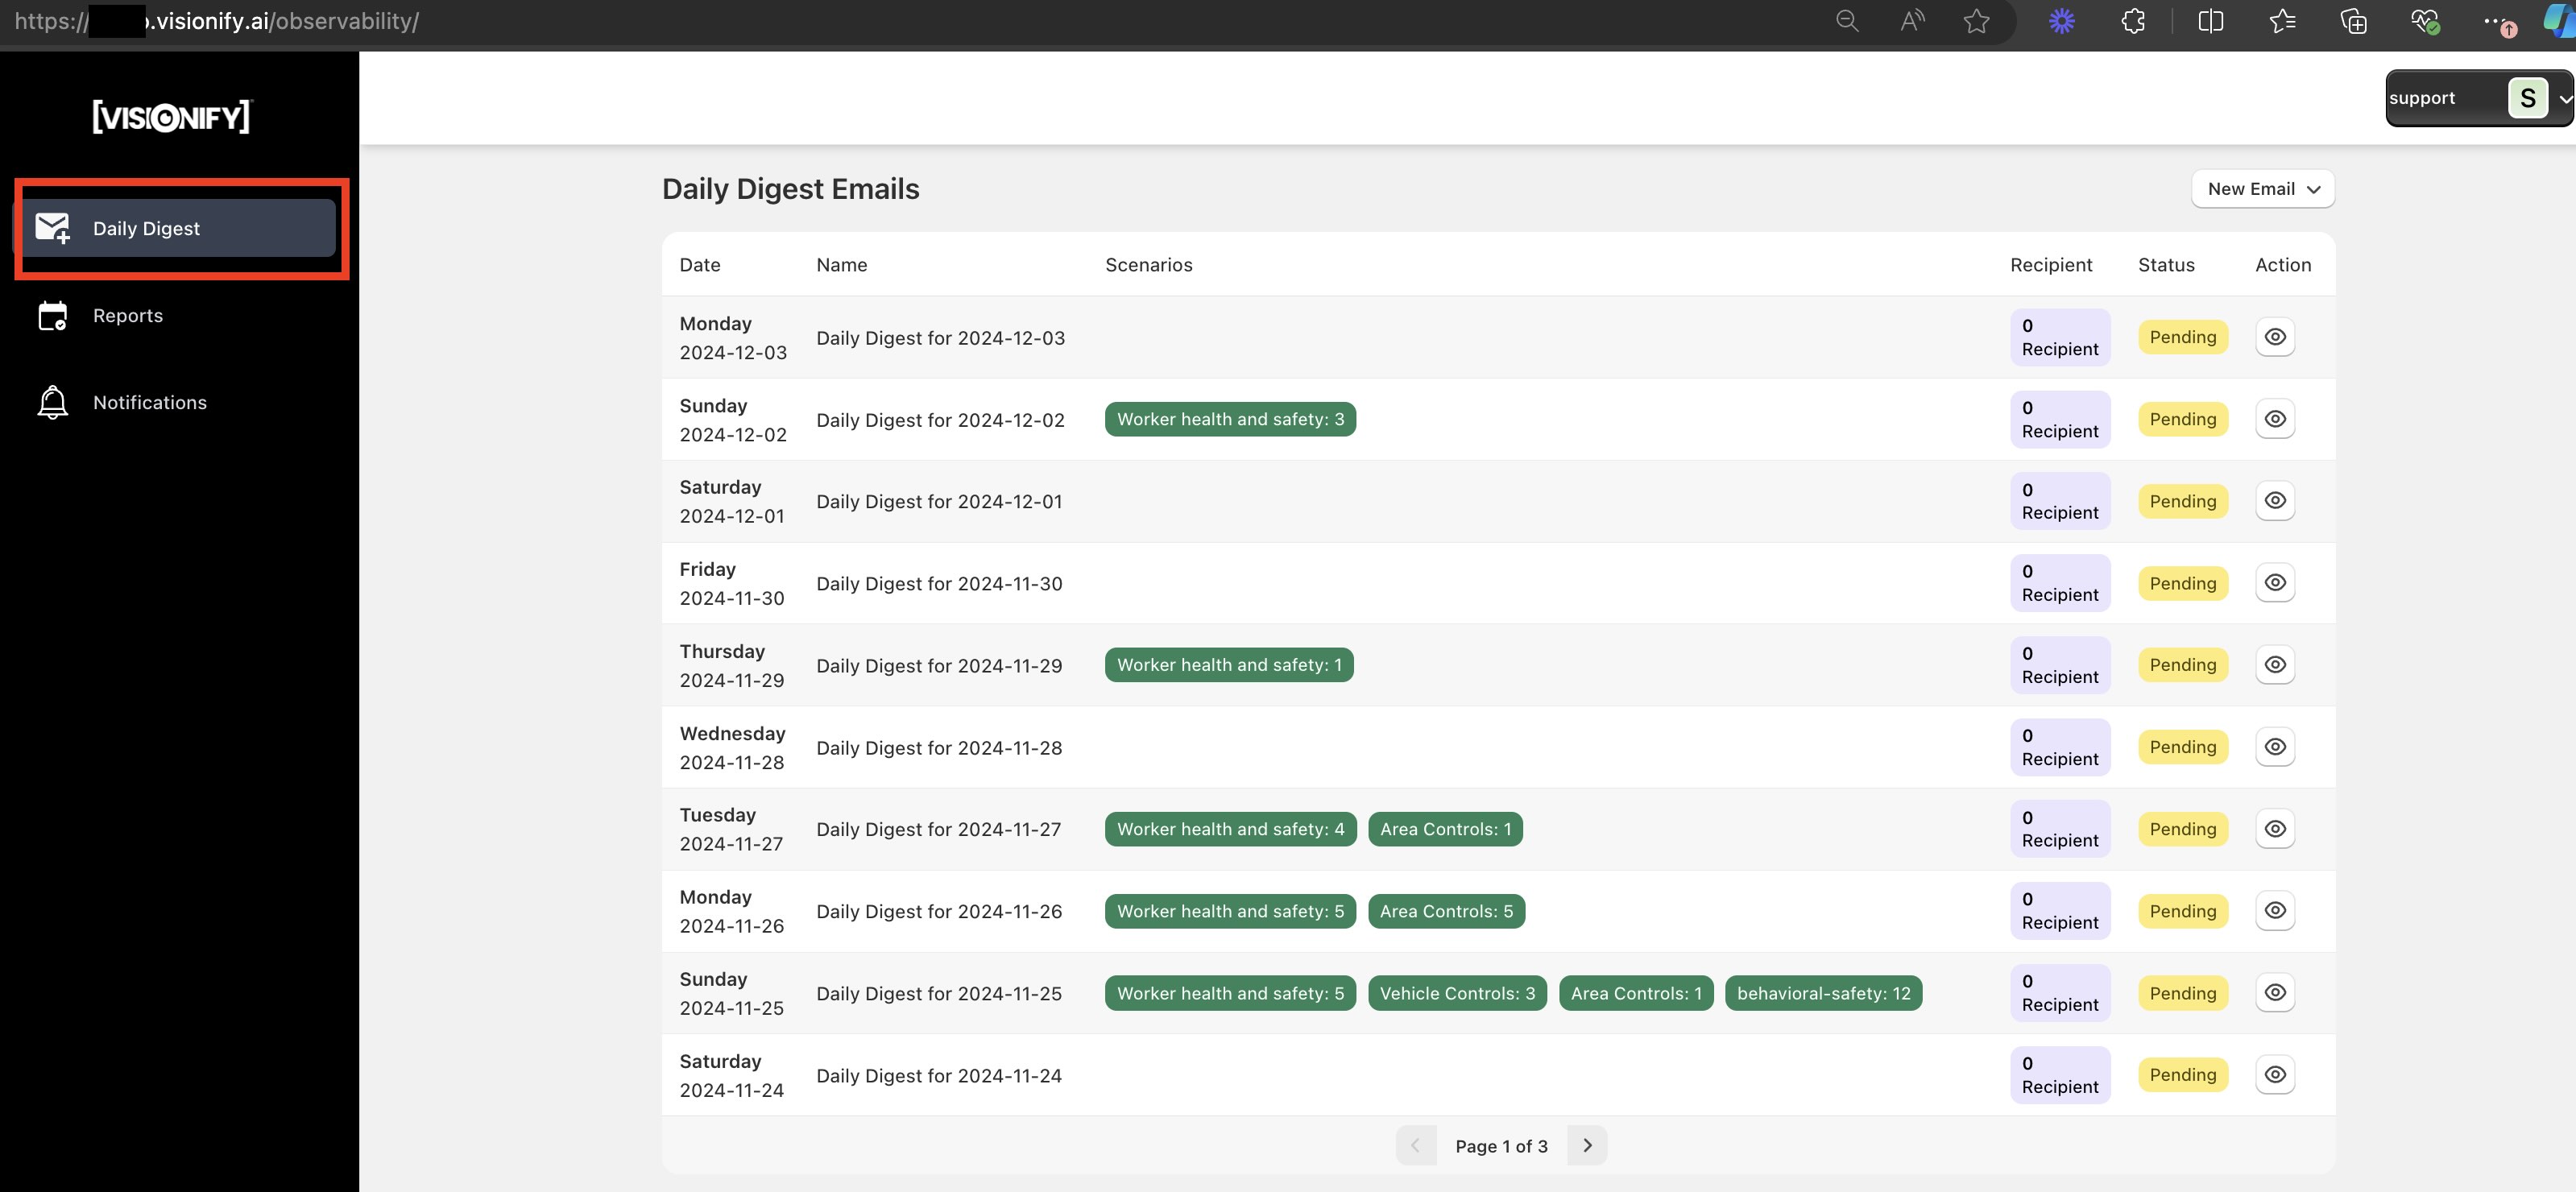Click Vehicle Controls: 3 tag

coord(1457,993)
